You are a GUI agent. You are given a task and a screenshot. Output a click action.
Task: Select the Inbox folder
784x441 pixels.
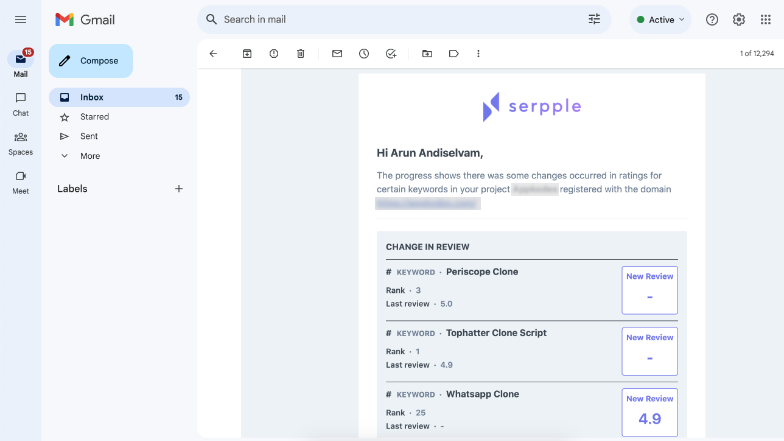coord(119,98)
